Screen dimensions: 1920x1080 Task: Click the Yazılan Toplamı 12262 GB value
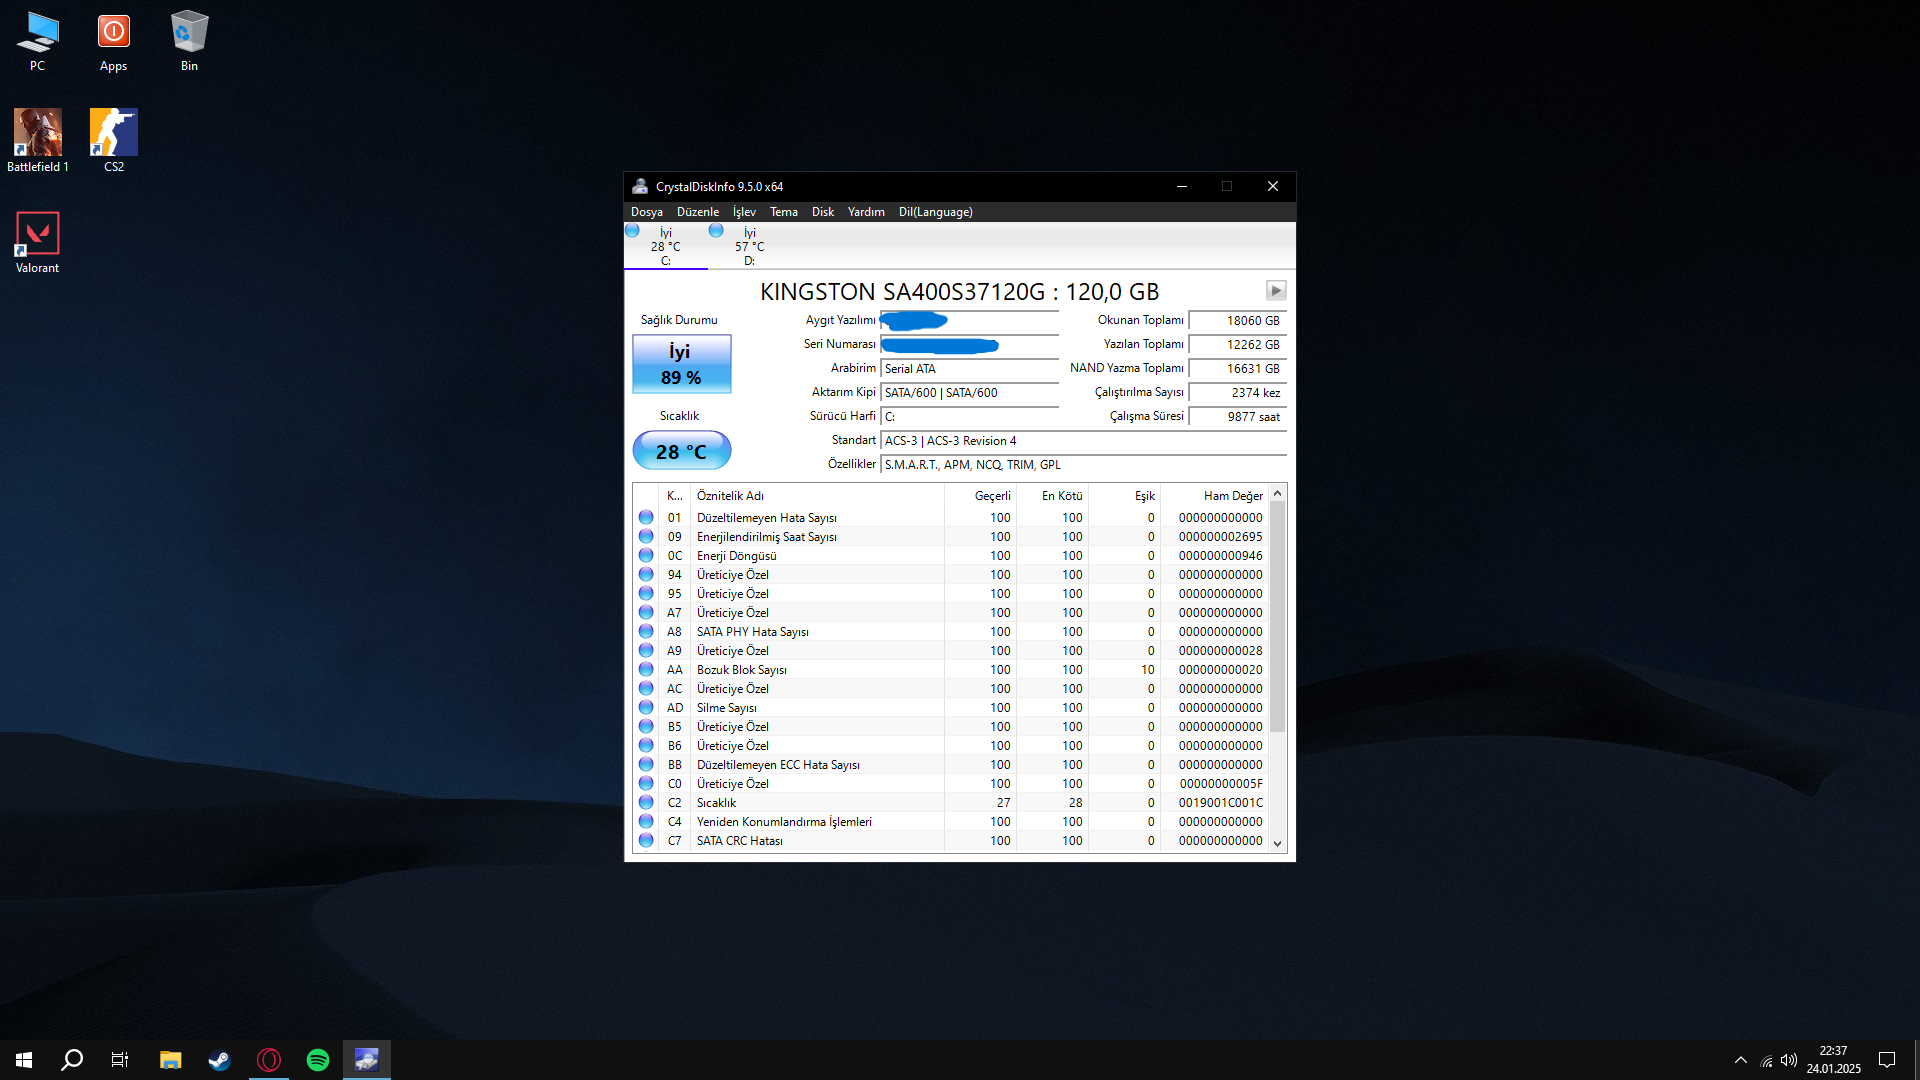(x=1237, y=345)
